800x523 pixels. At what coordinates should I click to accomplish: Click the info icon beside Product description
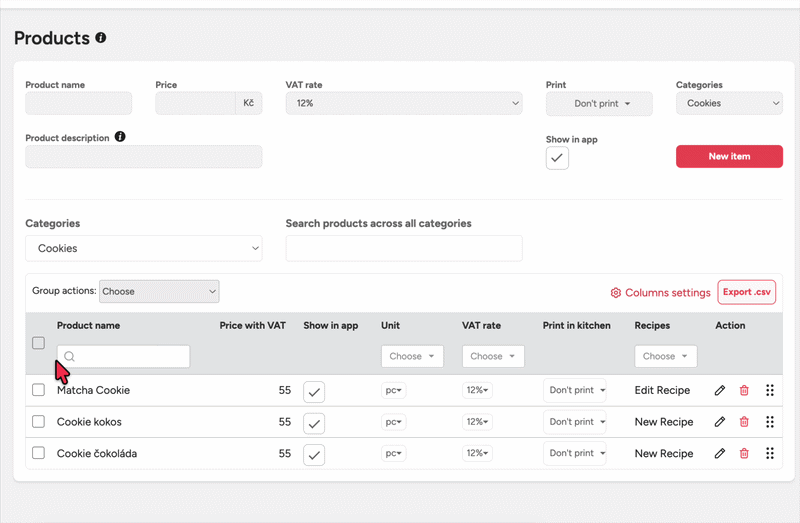tap(120, 137)
